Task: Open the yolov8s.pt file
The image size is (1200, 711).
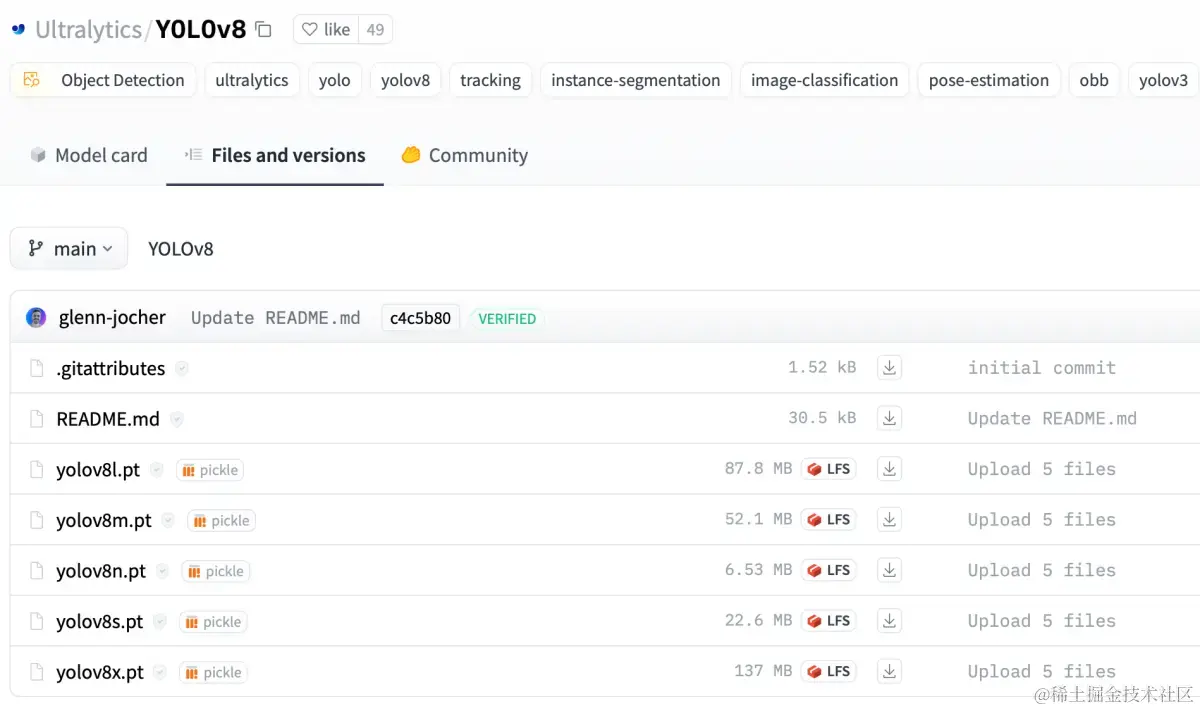Action: click(100, 622)
